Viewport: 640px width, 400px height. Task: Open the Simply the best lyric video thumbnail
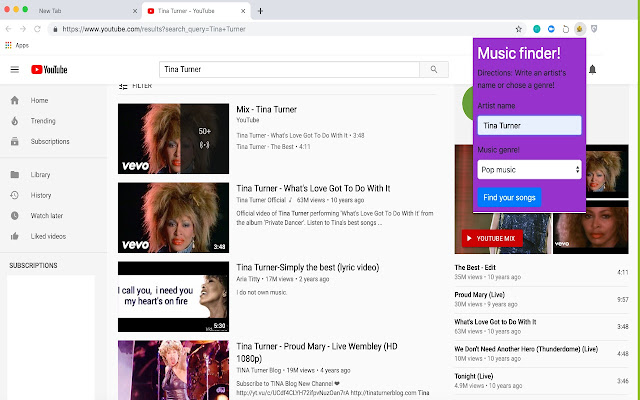(x=173, y=297)
